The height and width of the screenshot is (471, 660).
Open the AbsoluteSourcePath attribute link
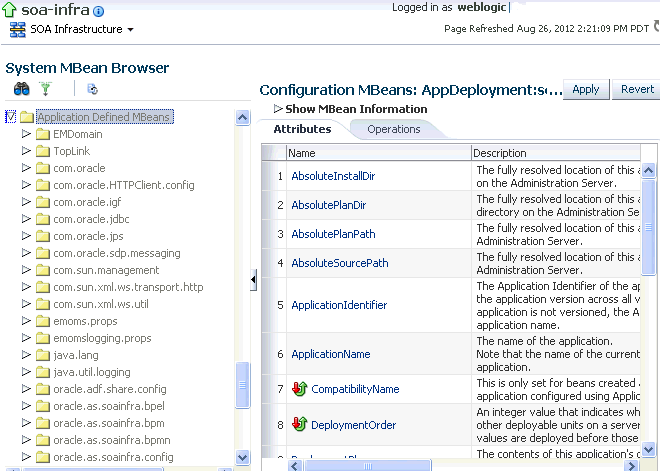340,263
